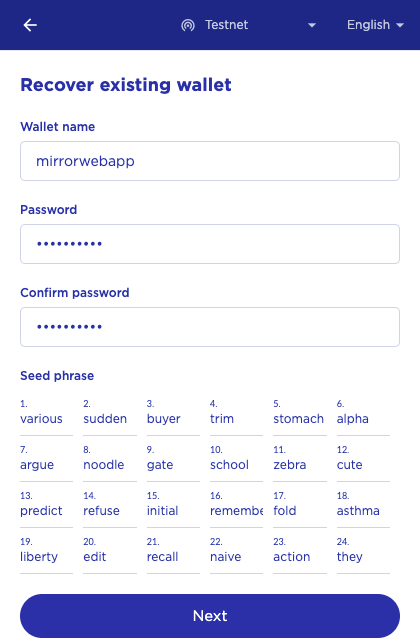Select seed word 4 'trim'
Image resolution: width=420 pixels, height=641 pixels.
(236, 419)
